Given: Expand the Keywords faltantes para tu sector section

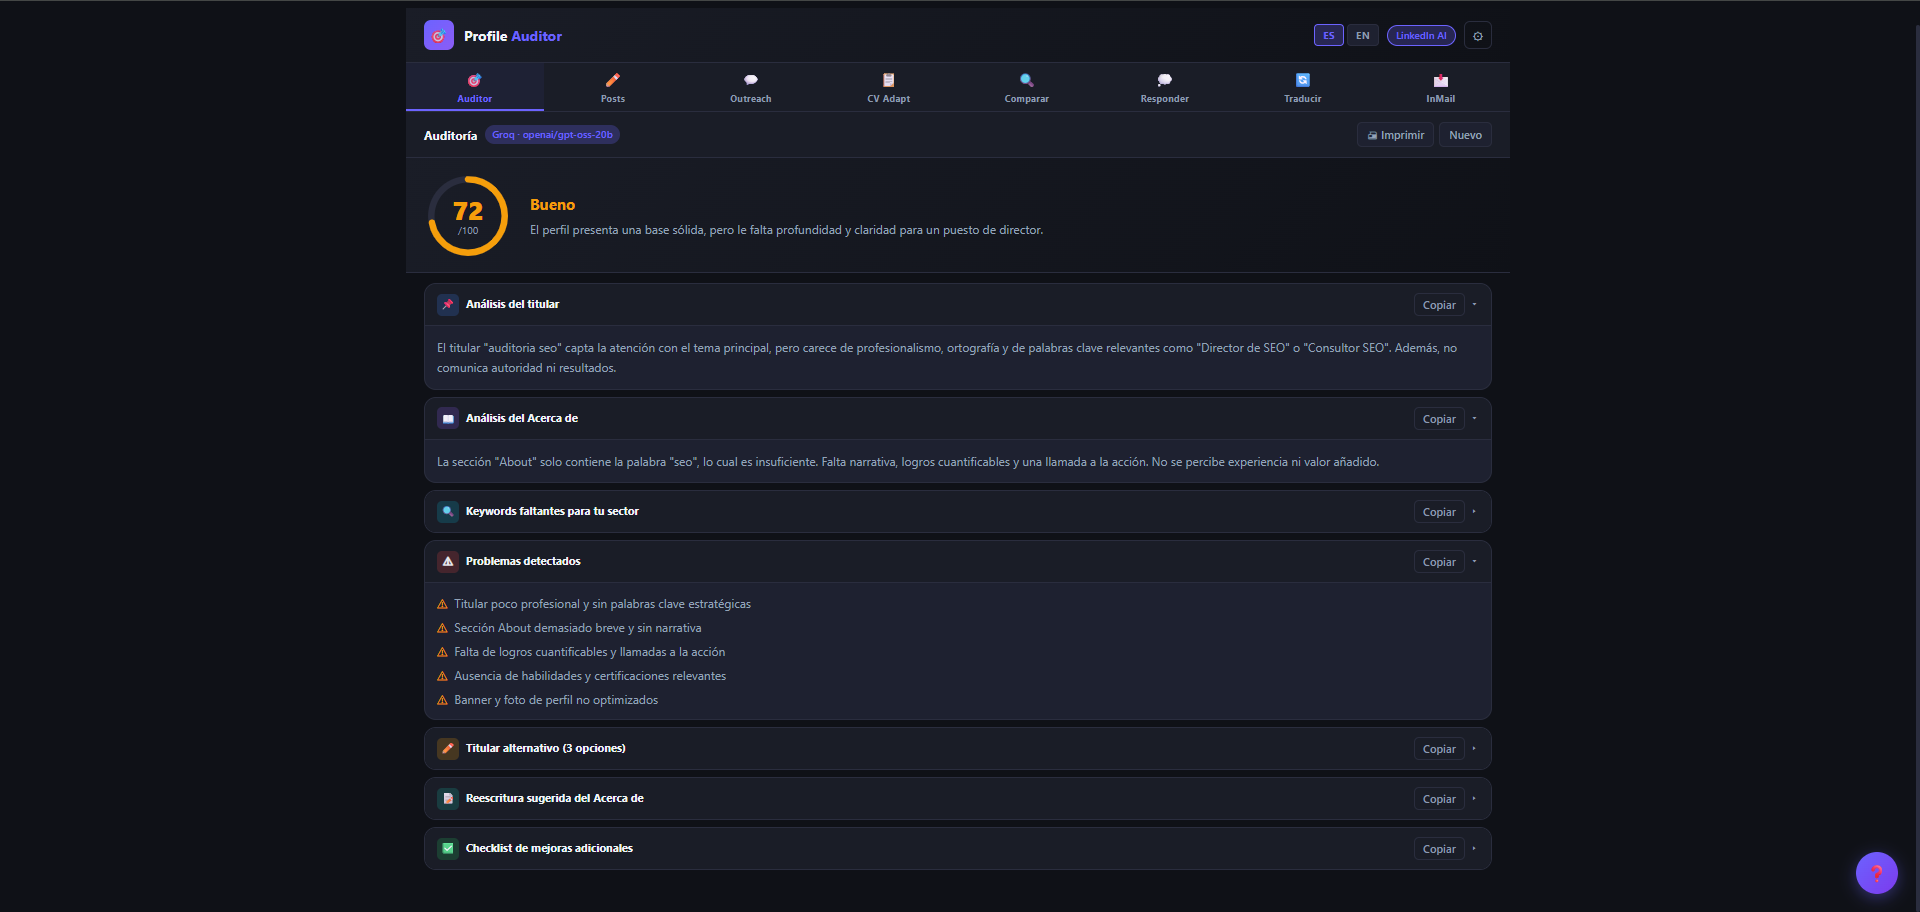Looking at the screenshot, I should pos(1475,512).
